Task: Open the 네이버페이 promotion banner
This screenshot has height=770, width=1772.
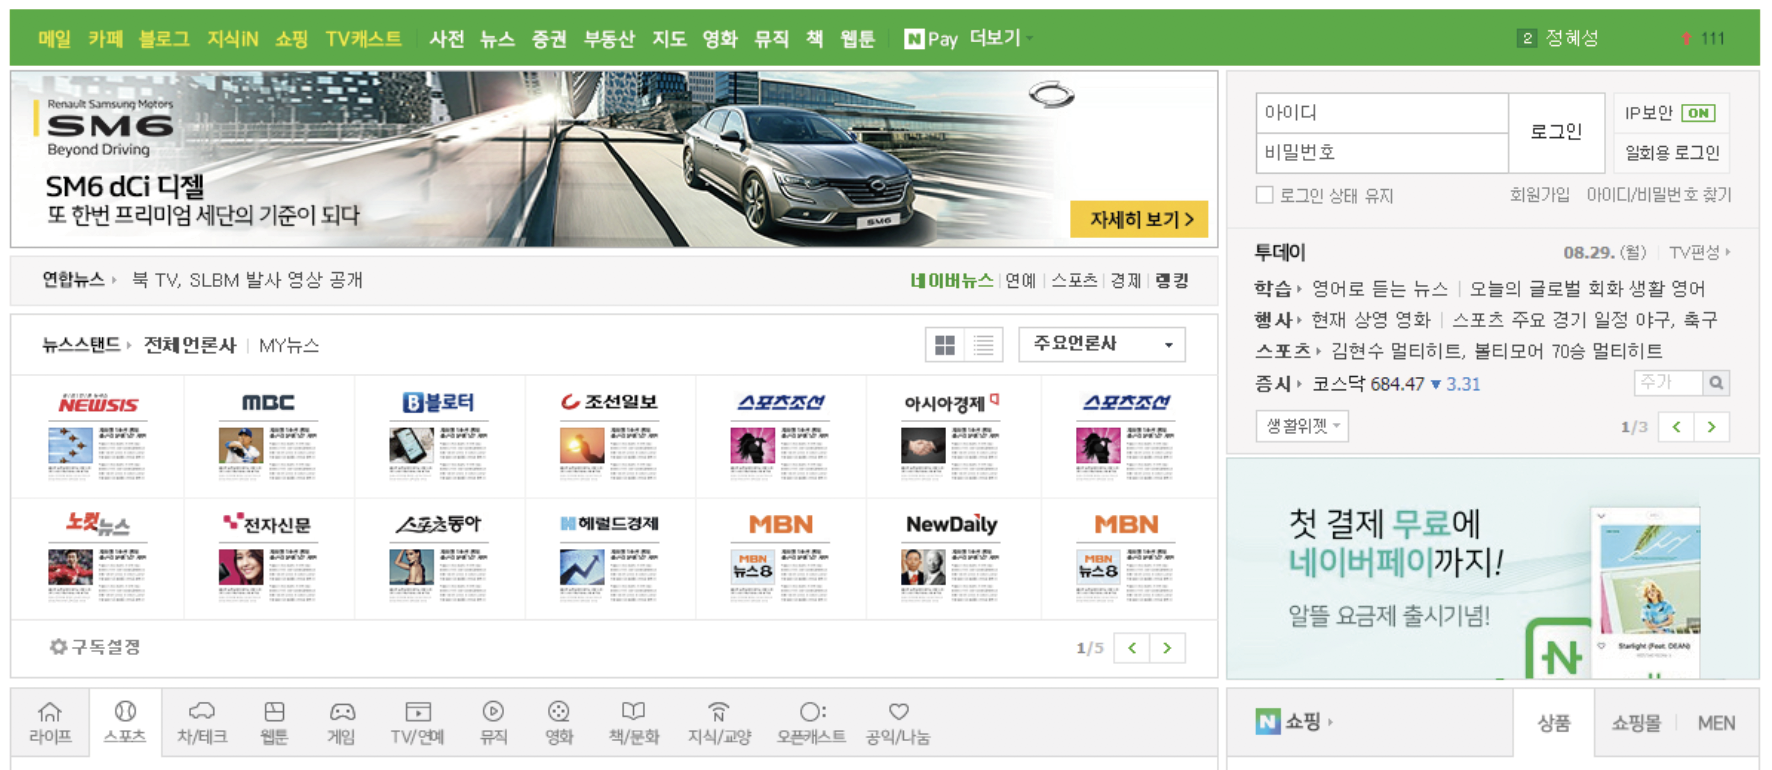Action: coord(1492,569)
